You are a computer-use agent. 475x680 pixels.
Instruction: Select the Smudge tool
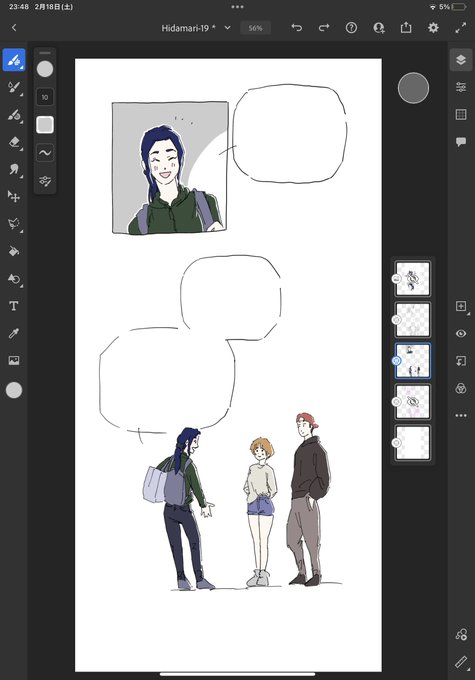click(14, 169)
